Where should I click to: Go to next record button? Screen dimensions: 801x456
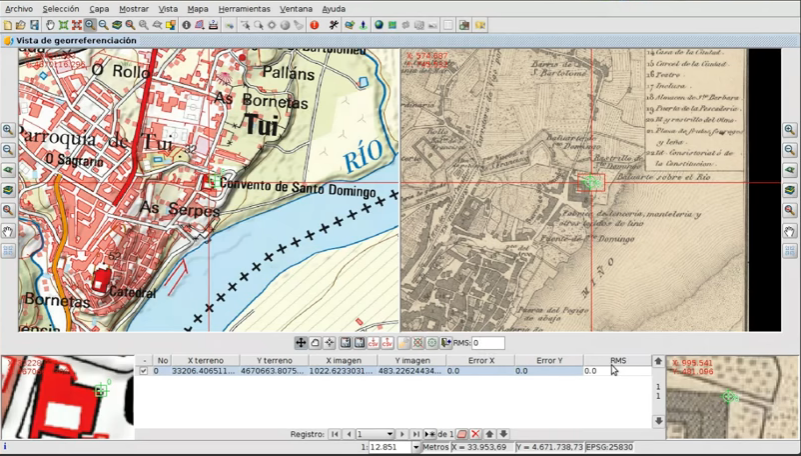(403, 434)
